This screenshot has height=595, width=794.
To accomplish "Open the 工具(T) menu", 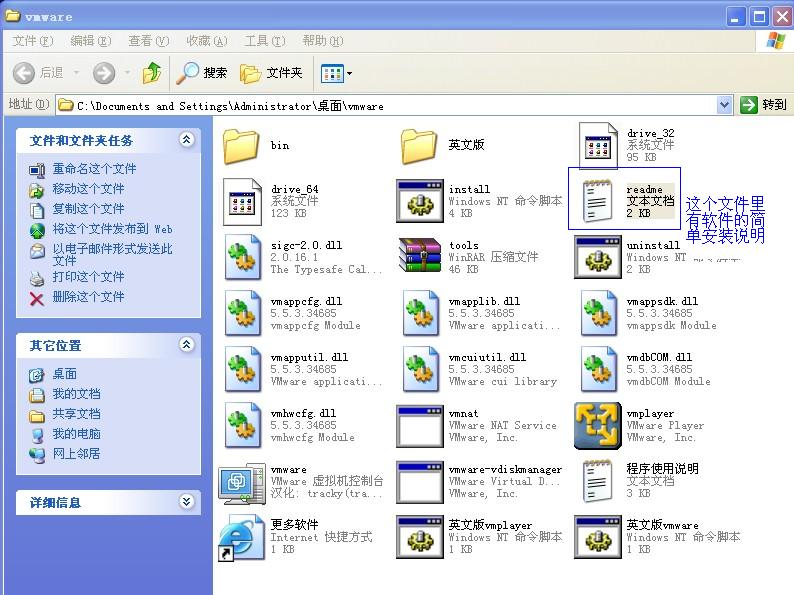I will [264, 41].
